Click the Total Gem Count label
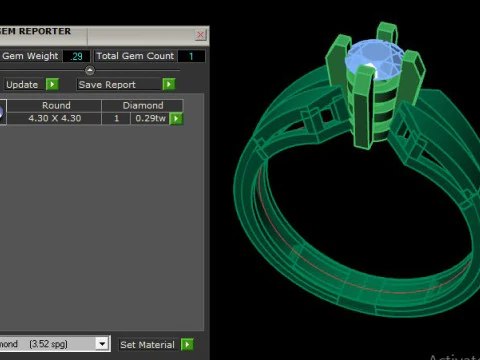This screenshot has width=480, height=360. coord(135,56)
